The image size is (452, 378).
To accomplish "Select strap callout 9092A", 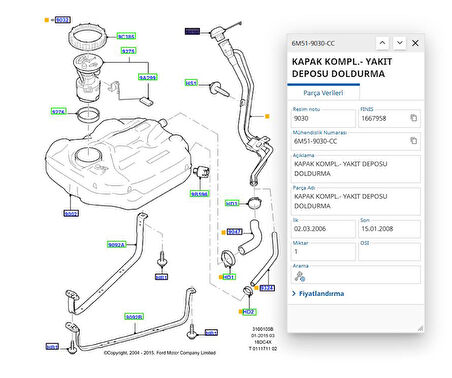I will pyautogui.click(x=116, y=245).
